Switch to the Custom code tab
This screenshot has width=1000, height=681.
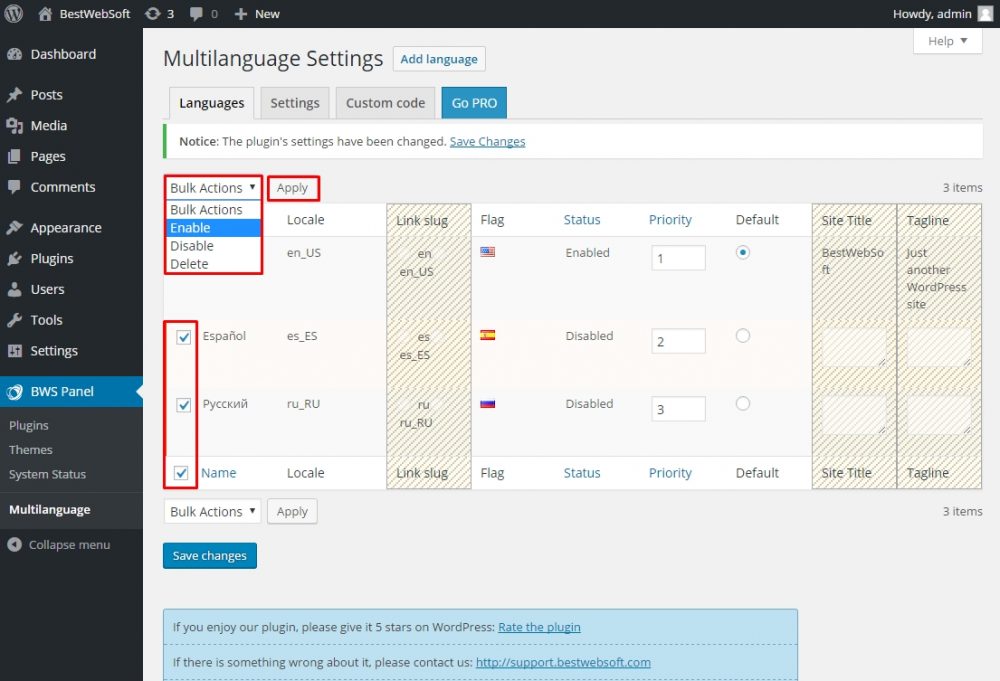coord(385,102)
